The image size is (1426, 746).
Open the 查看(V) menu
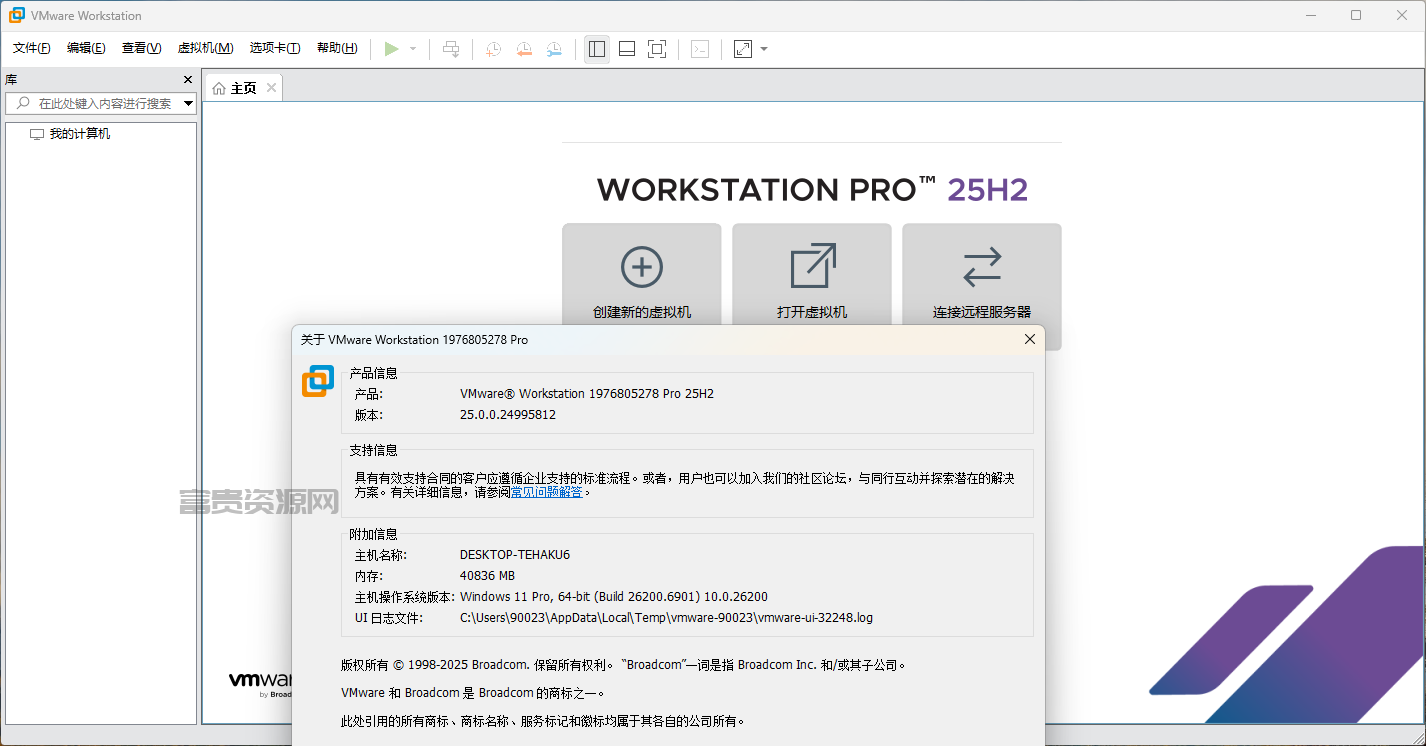(141, 48)
